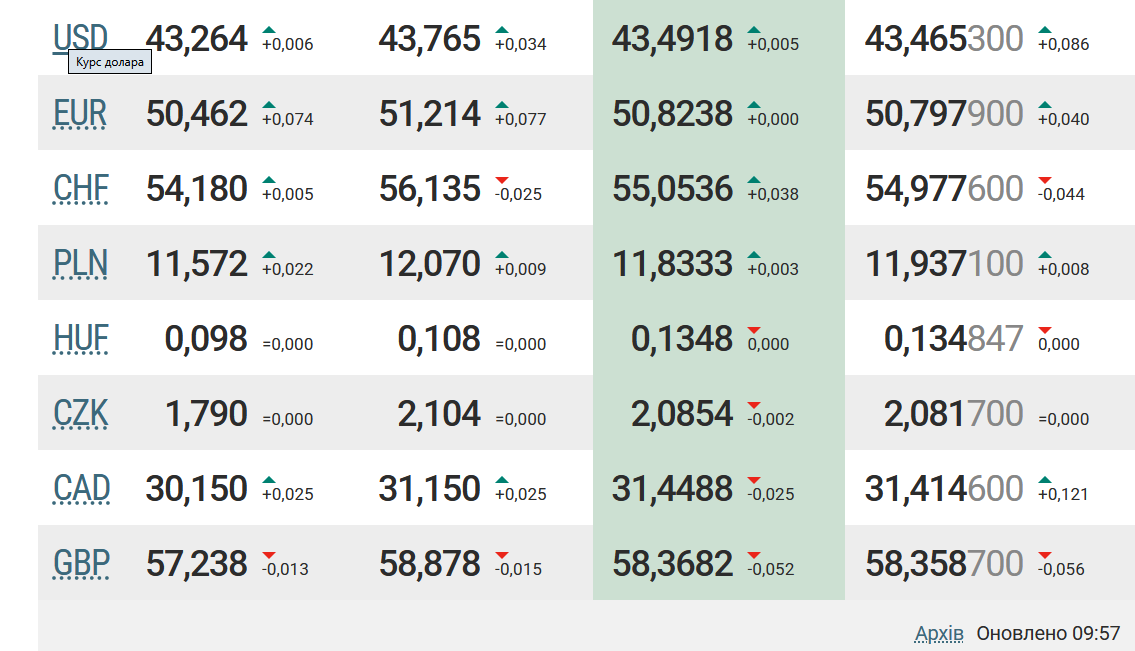
Task: Click the green up arrow beside USD 43,264
Action: tap(269, 30)
